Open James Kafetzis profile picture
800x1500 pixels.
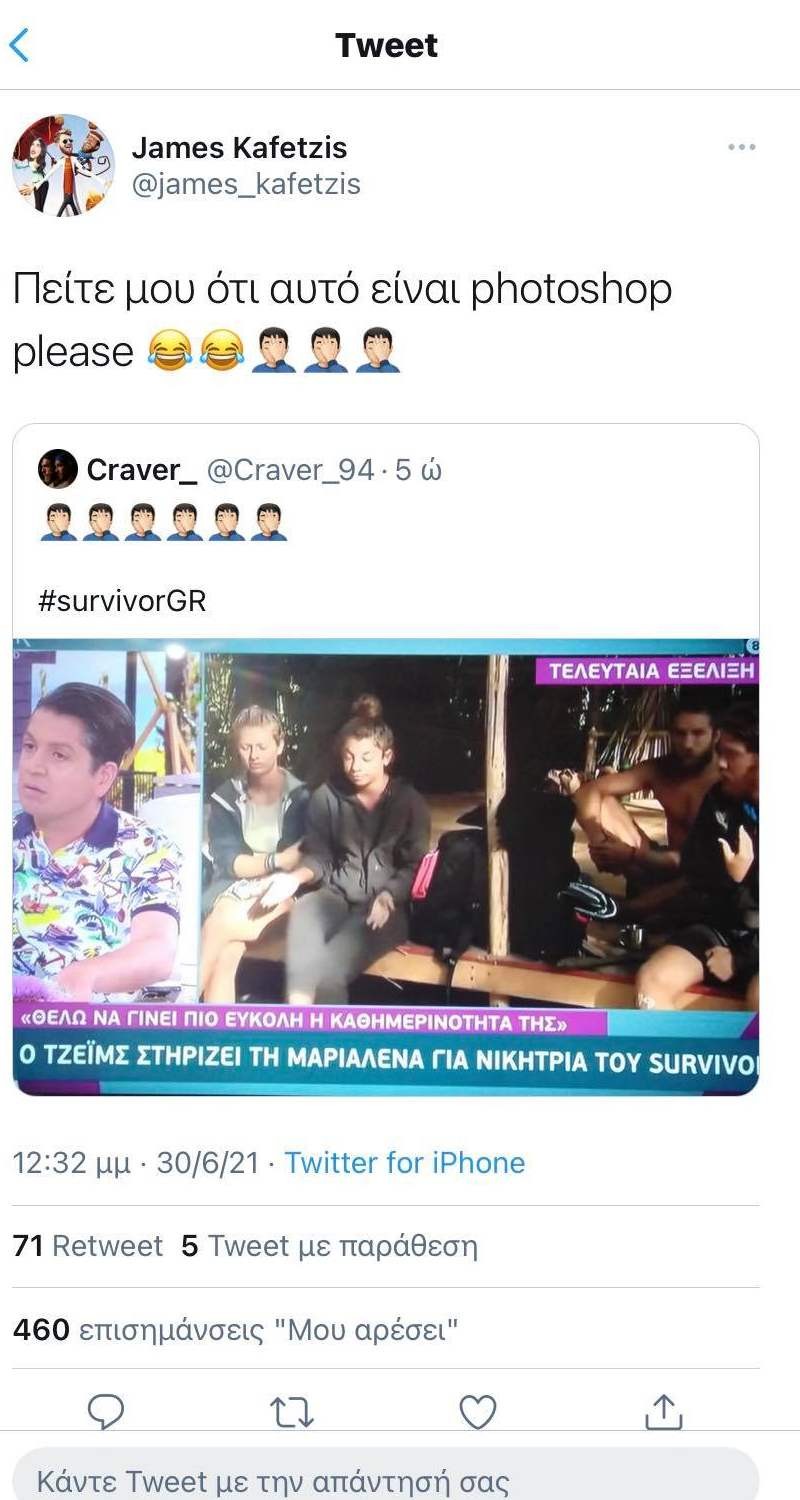pyautogui.click(x=63, y=165)
